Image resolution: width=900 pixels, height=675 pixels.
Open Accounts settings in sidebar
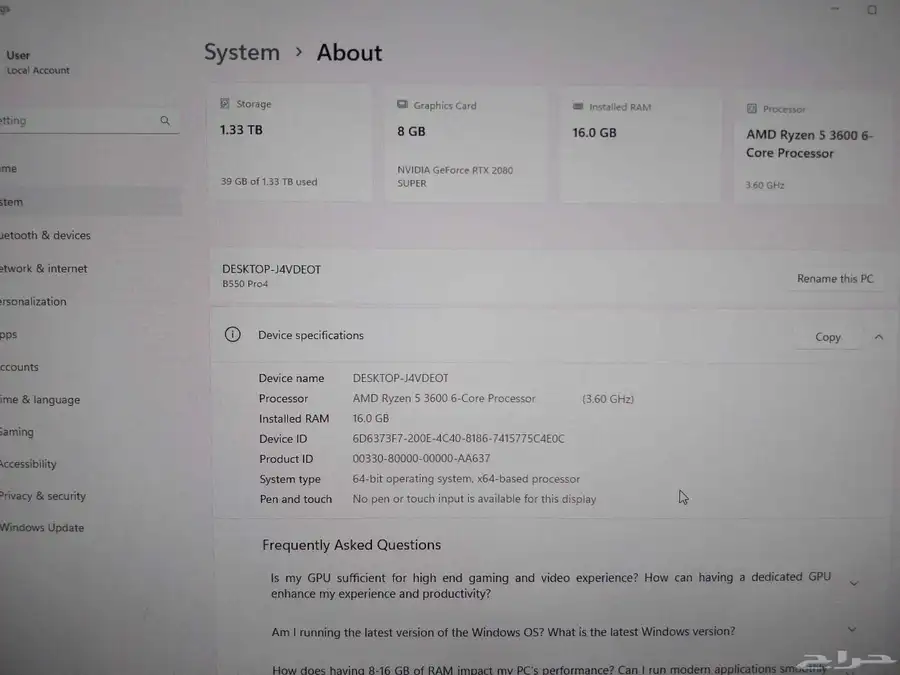(x=19, y=367)
